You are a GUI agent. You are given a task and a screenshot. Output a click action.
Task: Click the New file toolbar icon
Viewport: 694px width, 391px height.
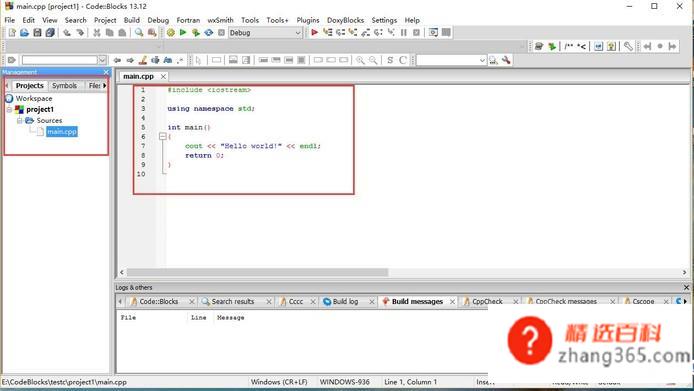click(x=12, y=33)
